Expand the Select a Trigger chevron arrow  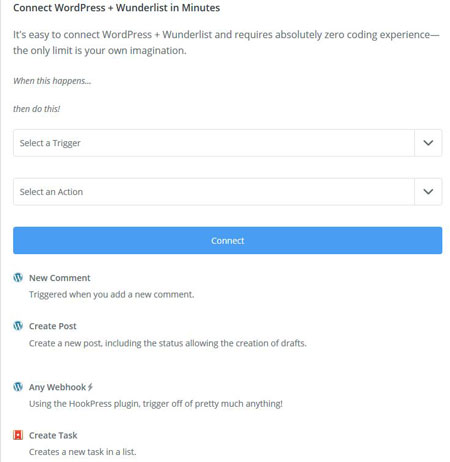coord(428,143)
